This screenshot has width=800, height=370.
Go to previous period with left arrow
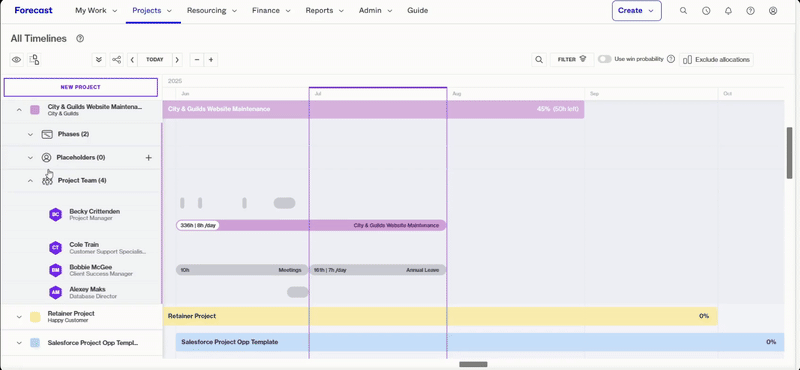tap(132, 60)
